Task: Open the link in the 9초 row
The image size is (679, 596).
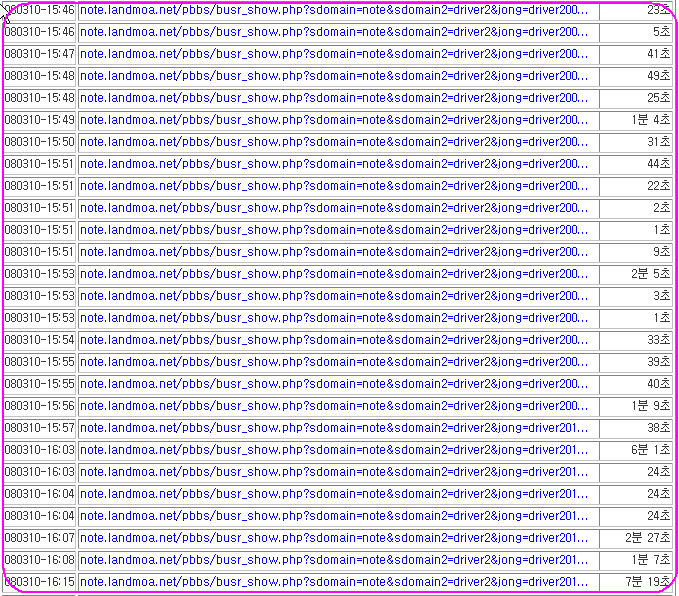Action: 334,252
